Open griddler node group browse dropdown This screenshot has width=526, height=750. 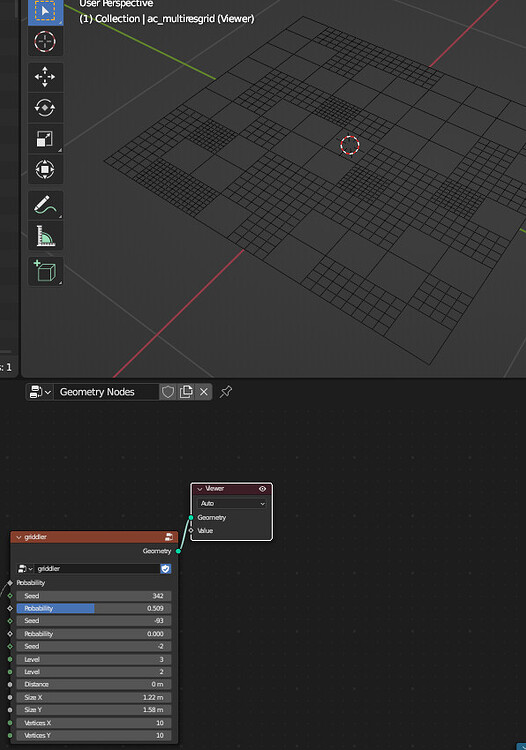[x=25, y=569]
